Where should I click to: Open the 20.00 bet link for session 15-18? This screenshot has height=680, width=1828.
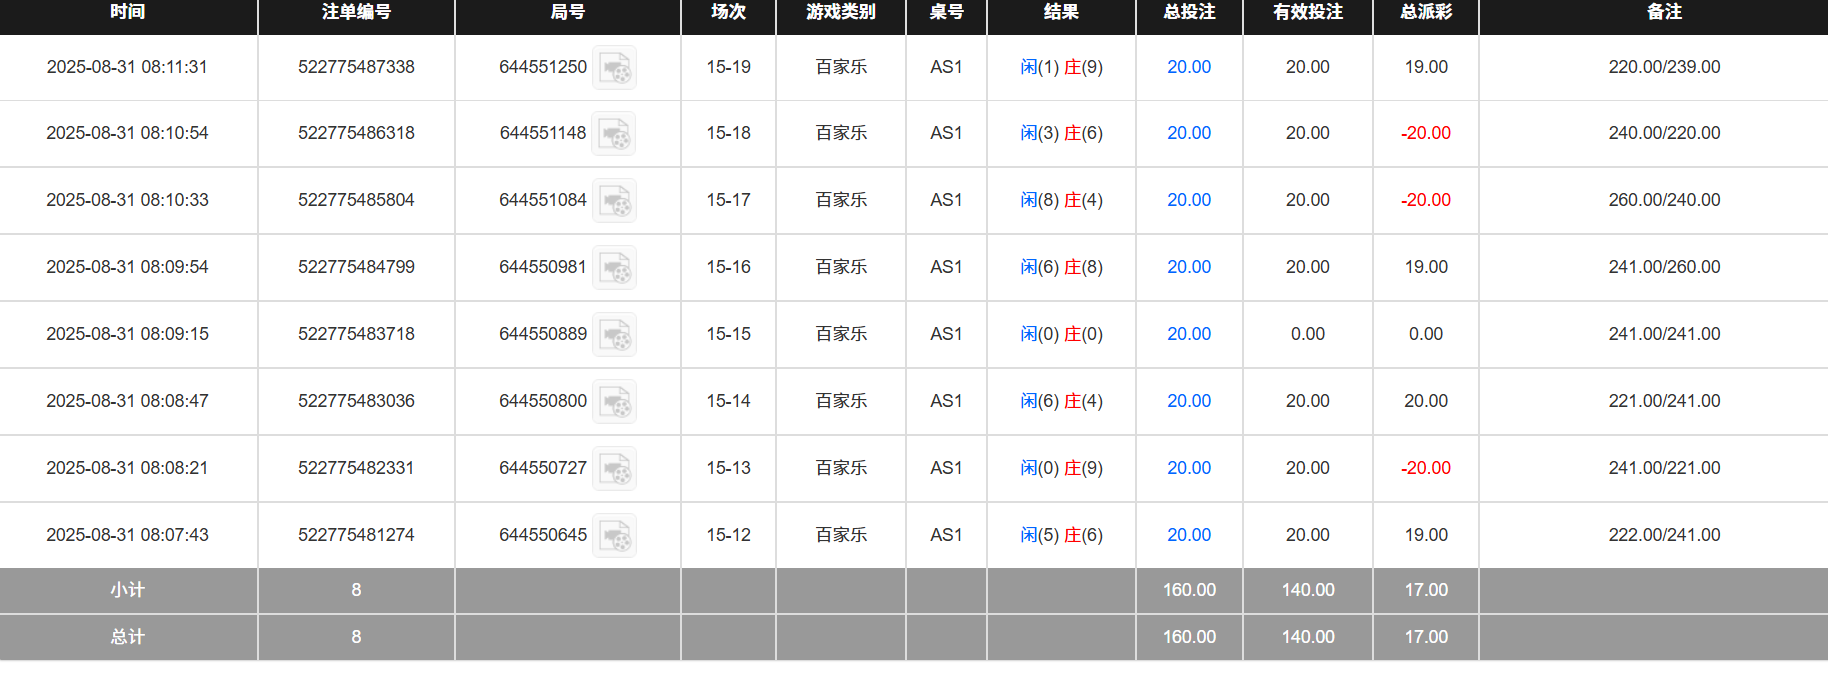click(x=1188, y=133)
